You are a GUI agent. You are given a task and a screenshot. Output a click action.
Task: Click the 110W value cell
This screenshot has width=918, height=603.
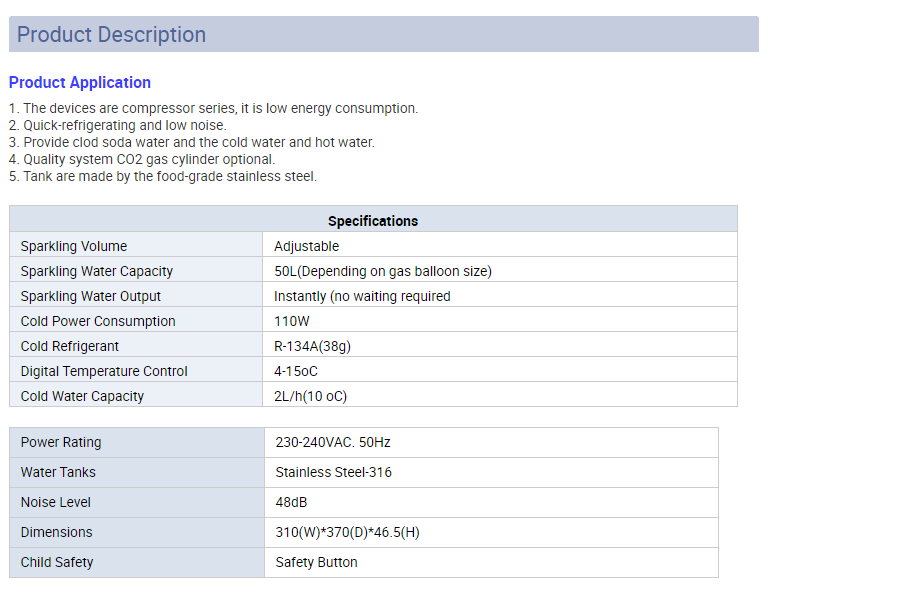point(294,321)
